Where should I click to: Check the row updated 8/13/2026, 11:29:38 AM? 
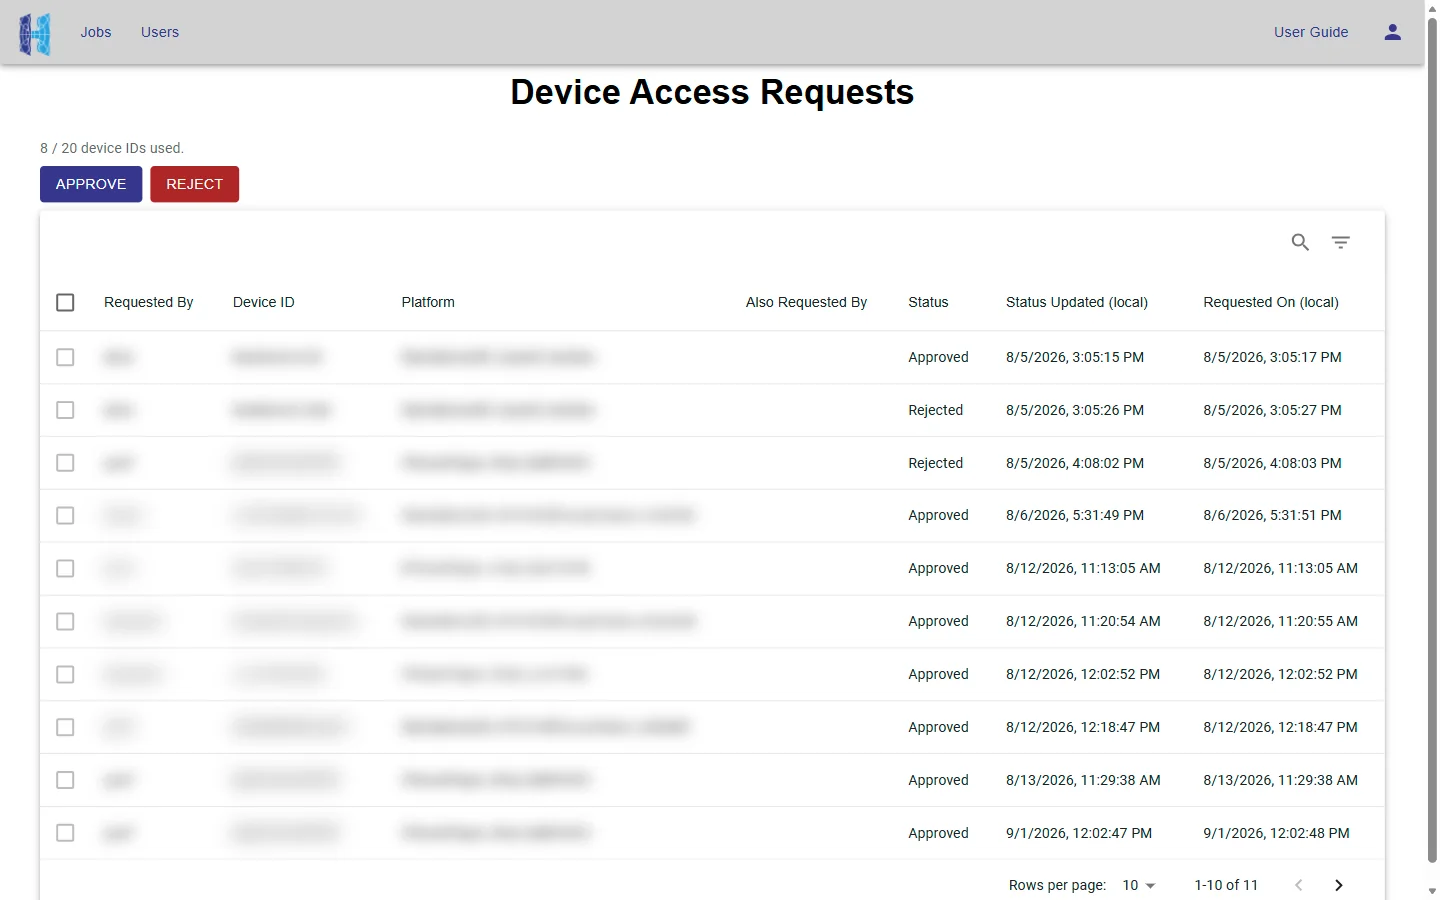(65, 780)
